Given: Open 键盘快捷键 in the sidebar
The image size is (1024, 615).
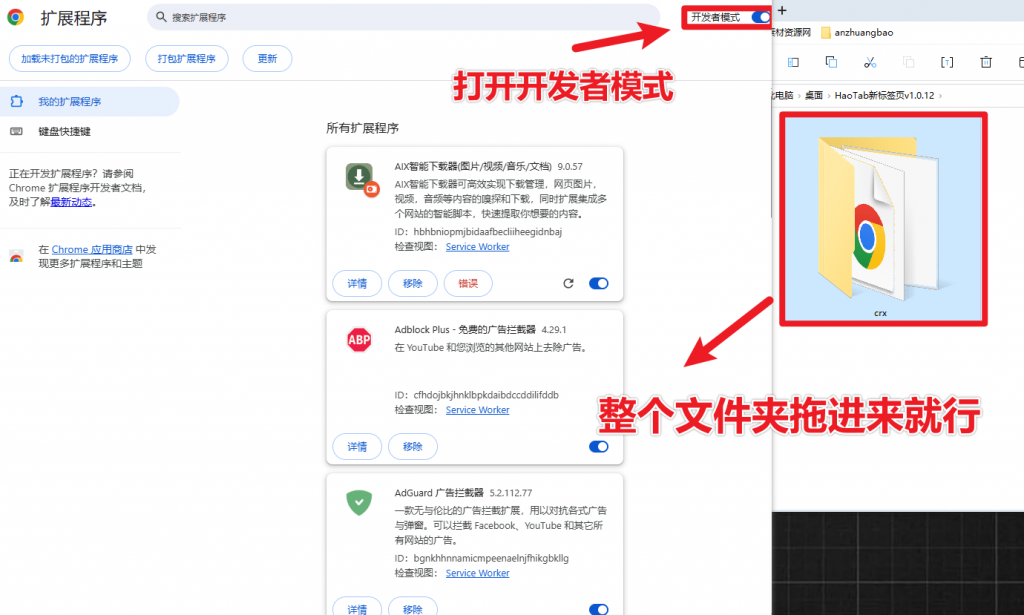Looking at the screenshot, I should 64,132.
